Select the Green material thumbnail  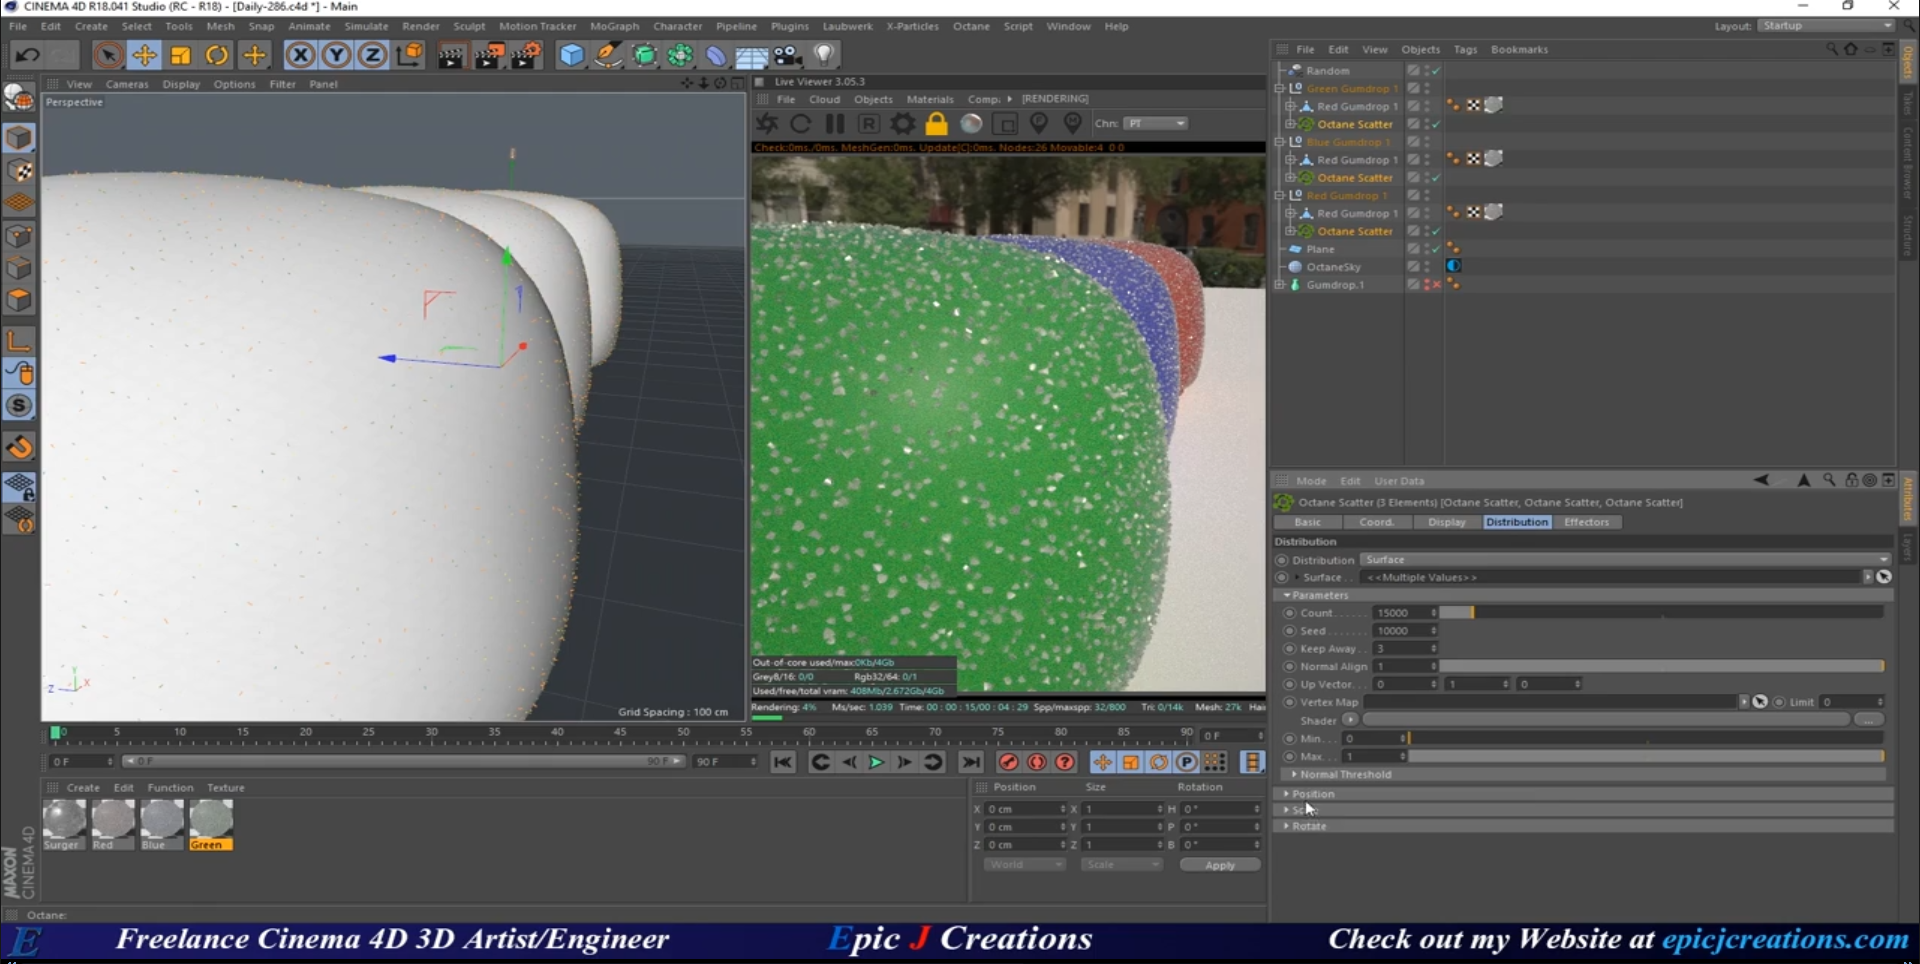pyautogui.click(x=210, y=825)
